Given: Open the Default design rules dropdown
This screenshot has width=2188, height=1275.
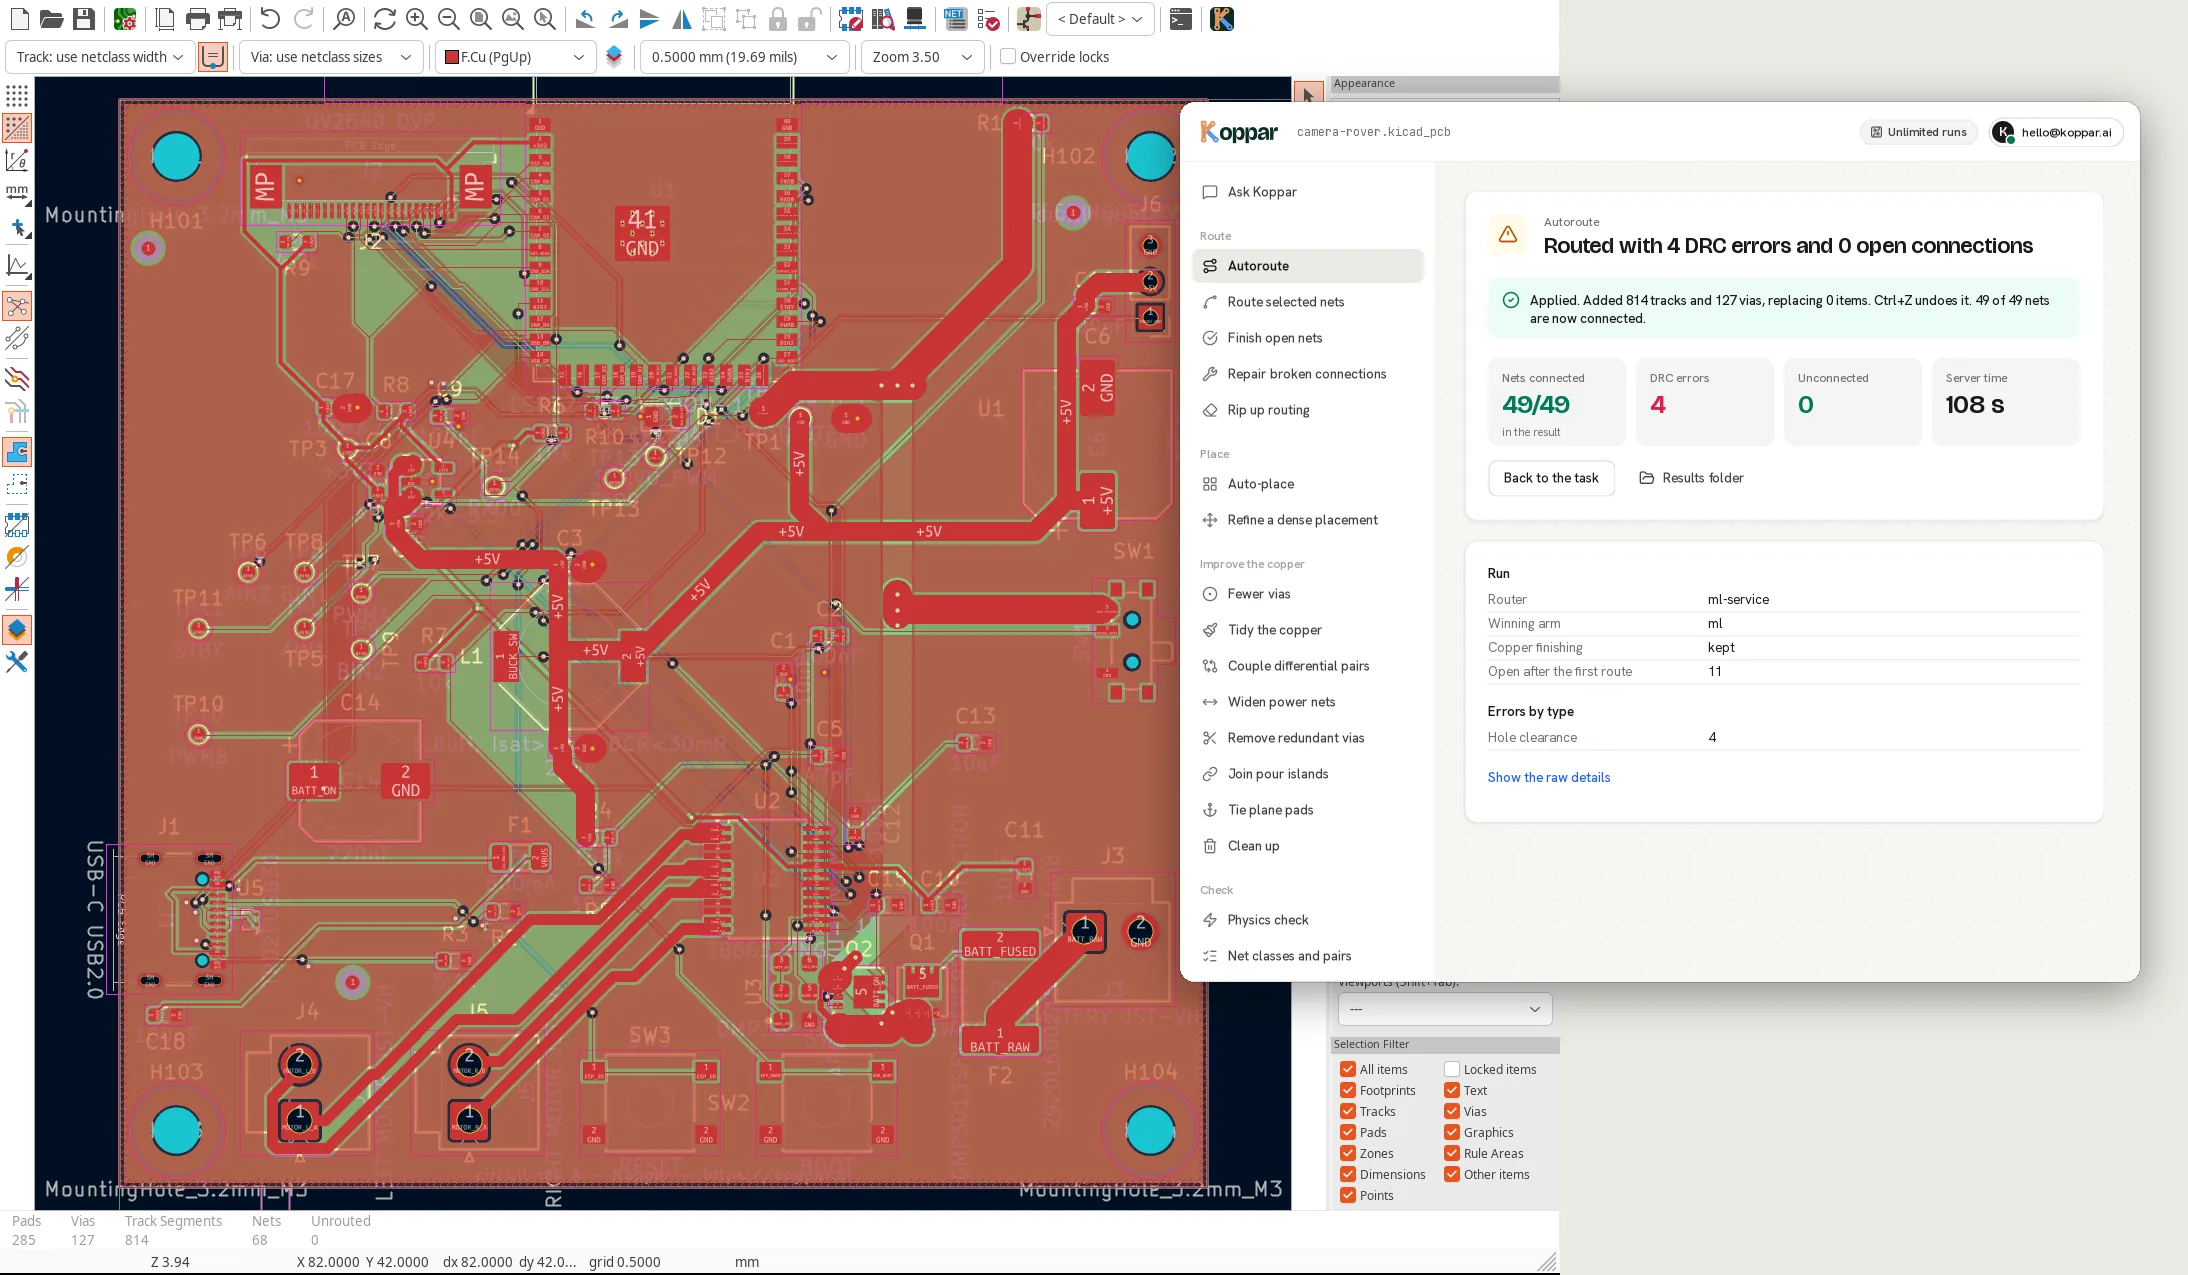Looking at the screenshot, I should click(x=1100, y=19).
